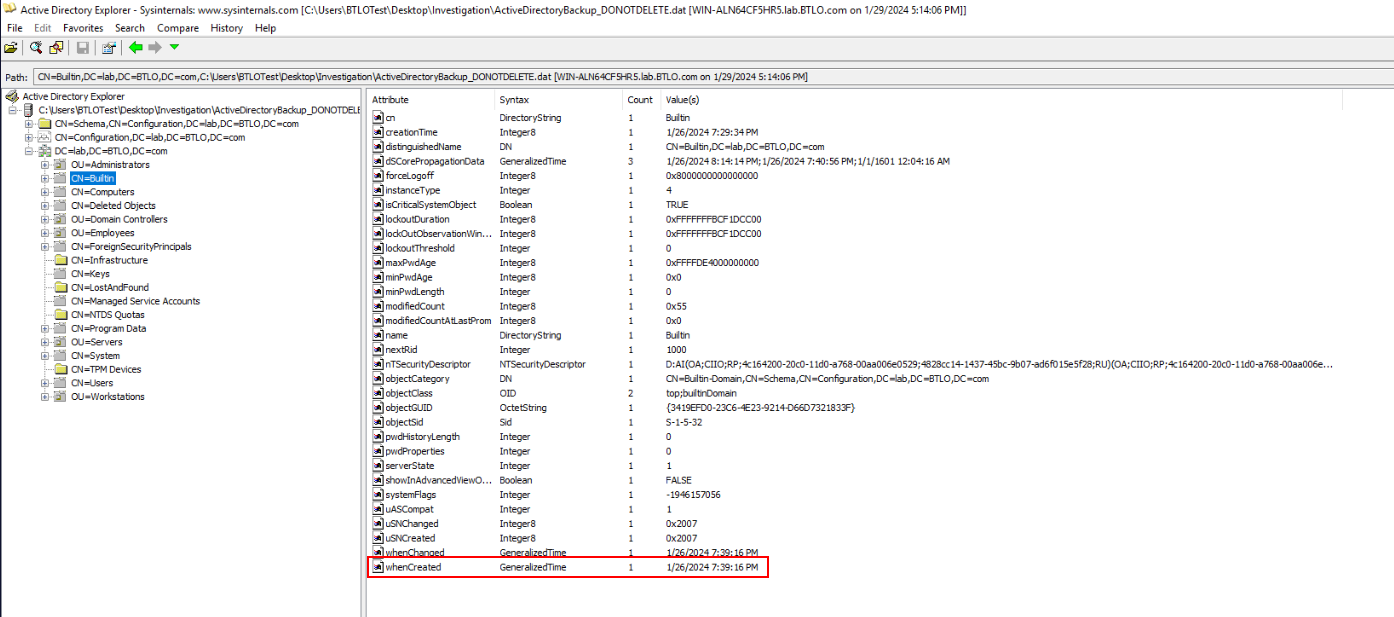Sort by the Syntax column header
This screenshot has height=617, width=1394.
pyautogui.click(x=559, y=100)
